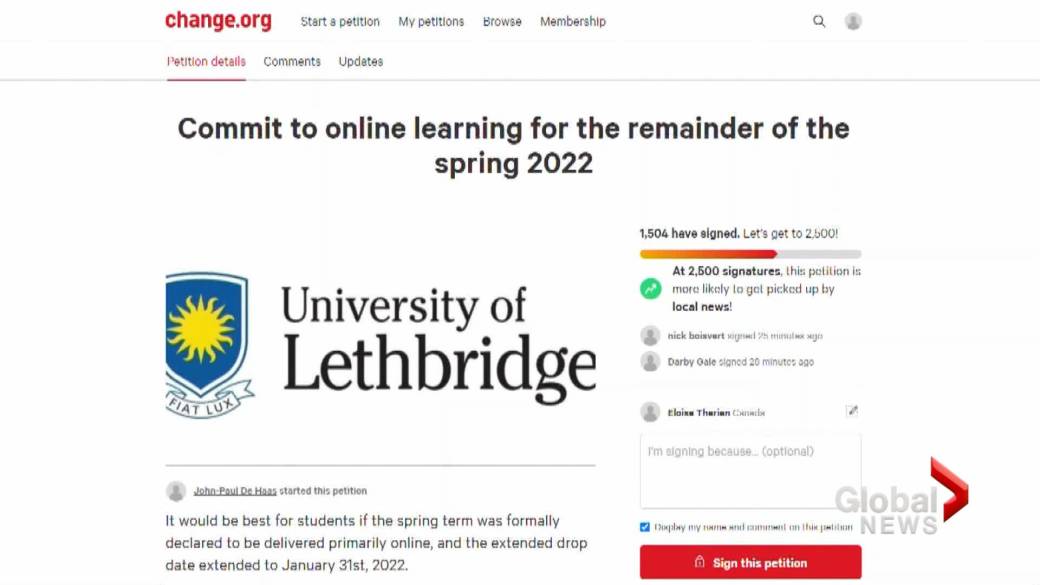
Task: Open the Start a petition menu
Action: [x=340, y=21]
